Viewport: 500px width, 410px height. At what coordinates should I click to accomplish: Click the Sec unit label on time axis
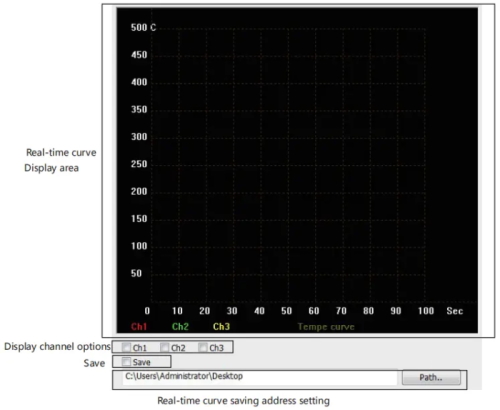(455, 311)
